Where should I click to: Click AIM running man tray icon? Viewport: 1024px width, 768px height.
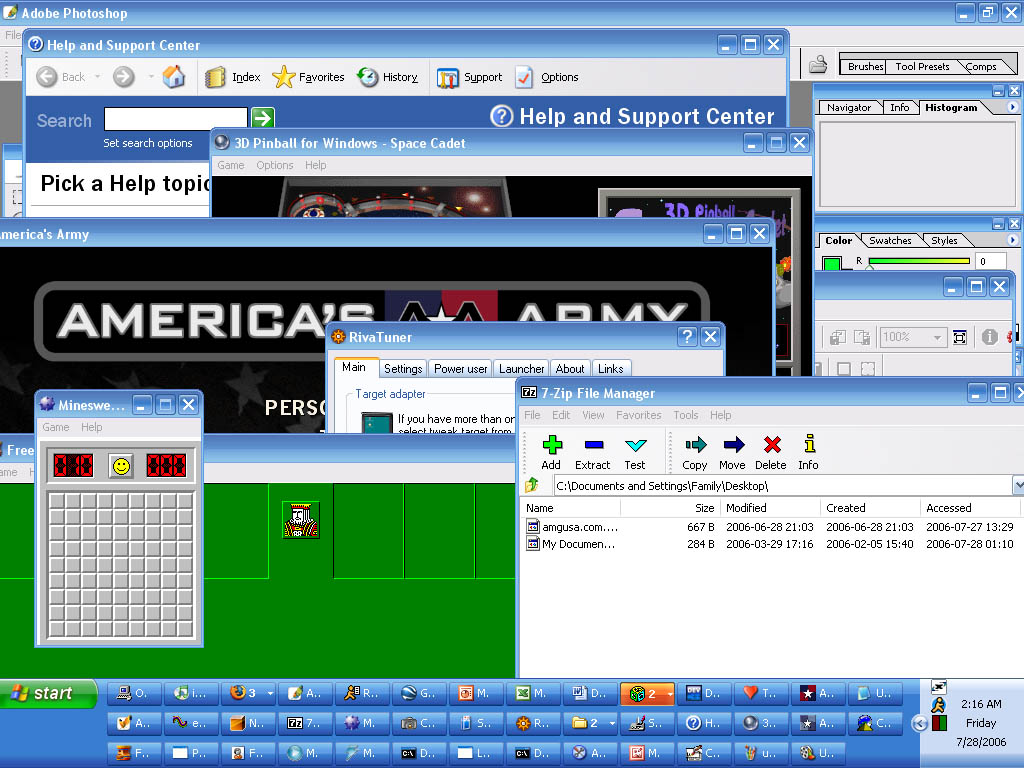(x=938, y=705)
